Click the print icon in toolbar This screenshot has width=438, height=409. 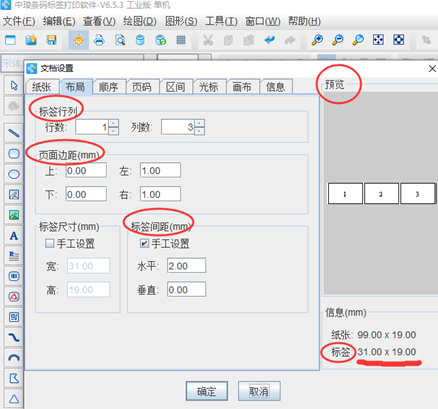coord(99,40)
